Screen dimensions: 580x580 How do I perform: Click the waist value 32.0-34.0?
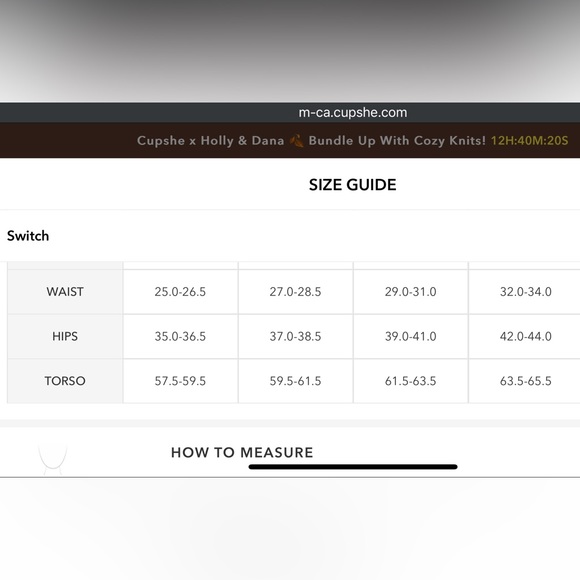click(526, 291)
